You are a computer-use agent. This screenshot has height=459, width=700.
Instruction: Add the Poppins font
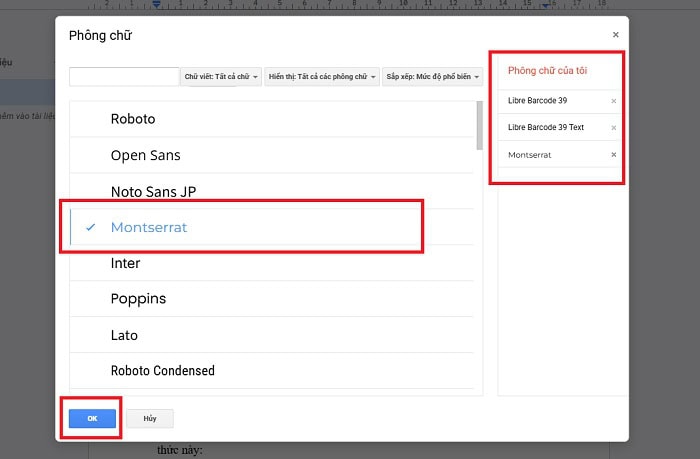[x=138, y=299]
